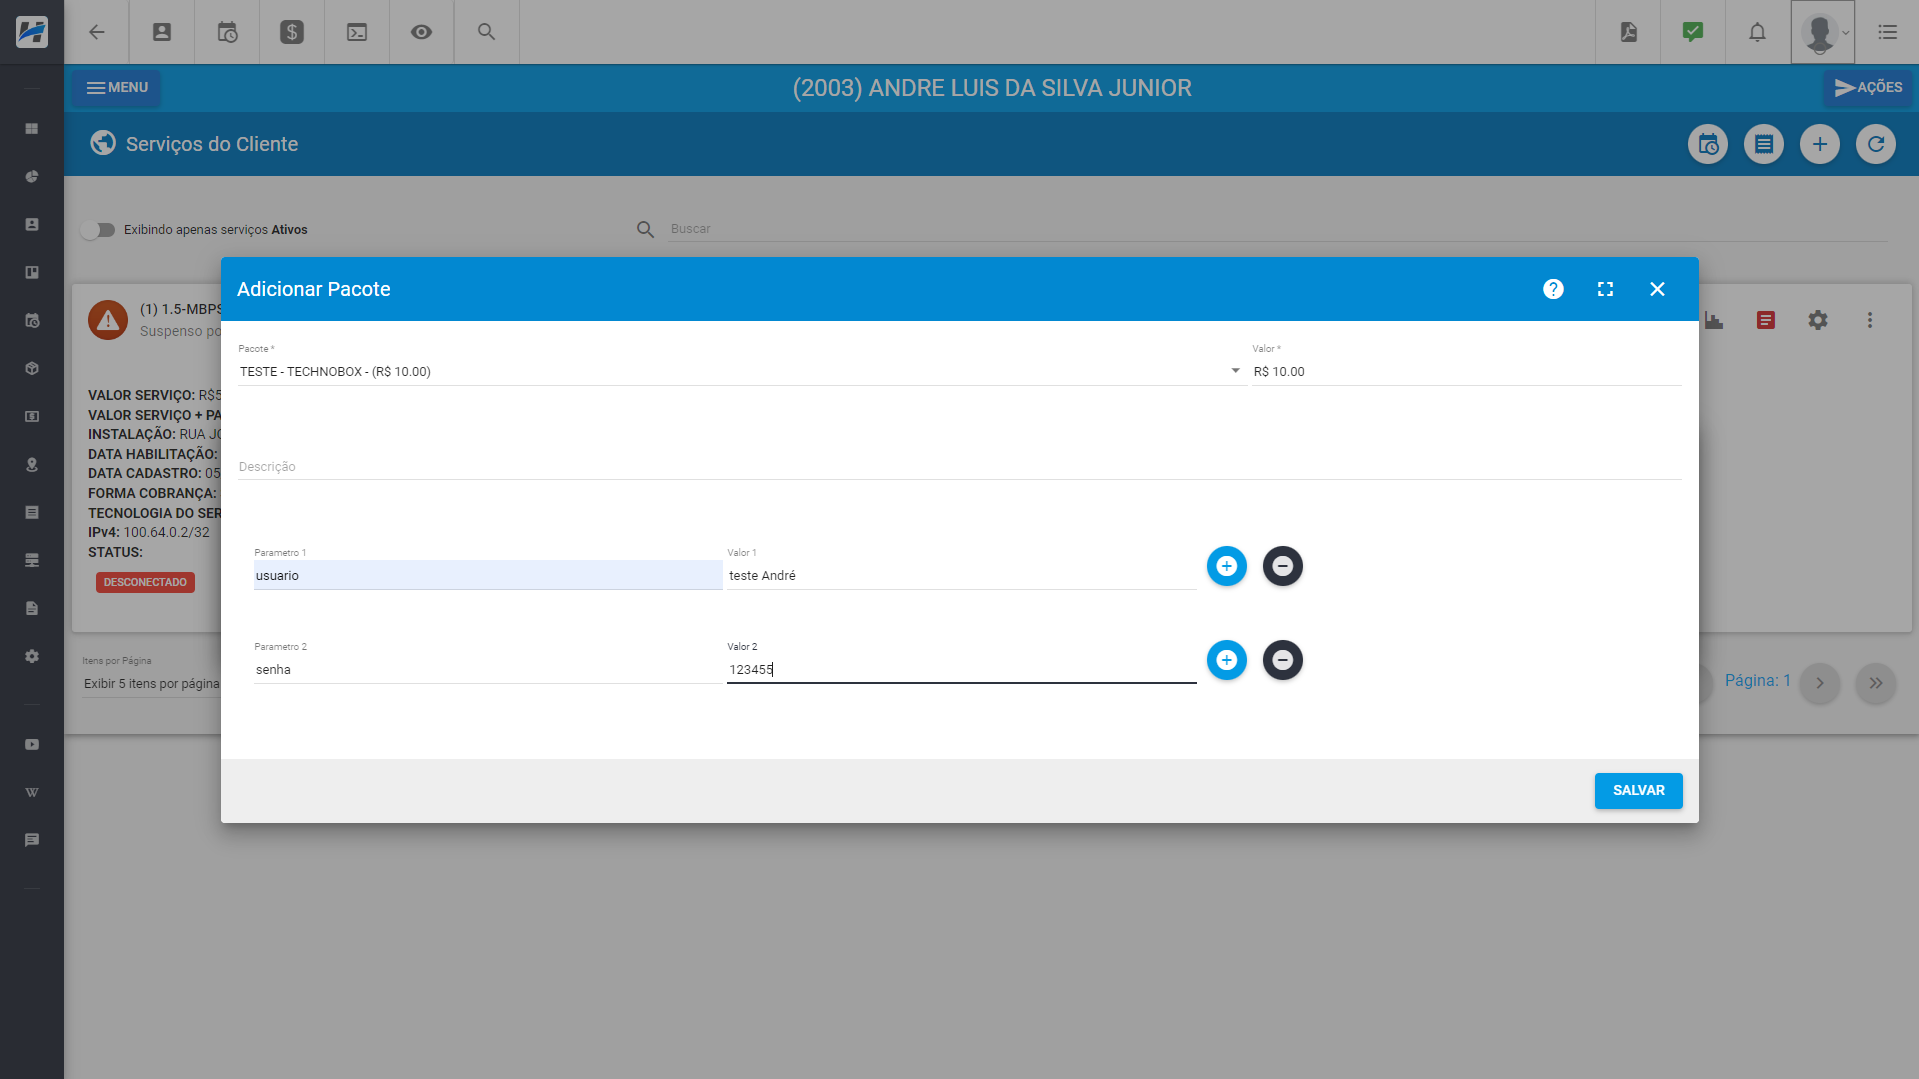Open settings gear in left sidebar
This screenshot has width=1919, height=1079.
[x=32, y=657]
